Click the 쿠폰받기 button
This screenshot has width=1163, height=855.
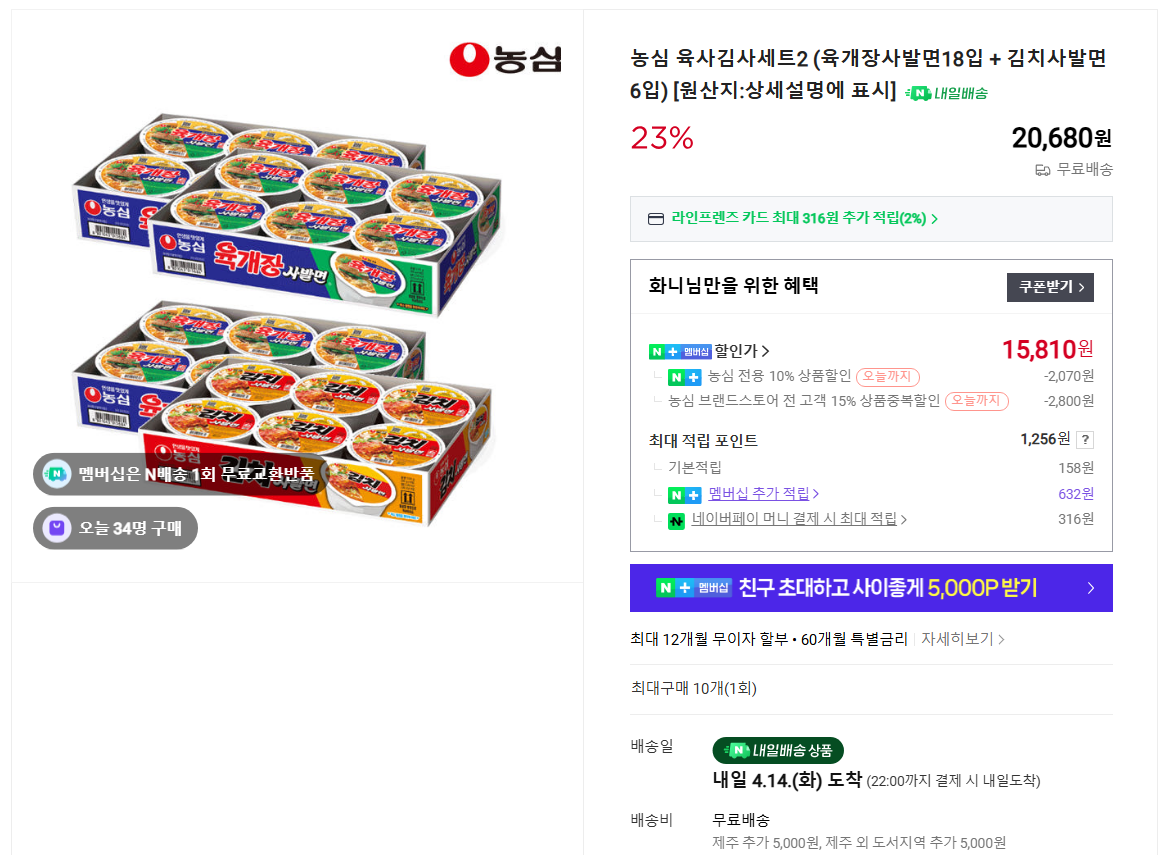tap(1049, 287)
